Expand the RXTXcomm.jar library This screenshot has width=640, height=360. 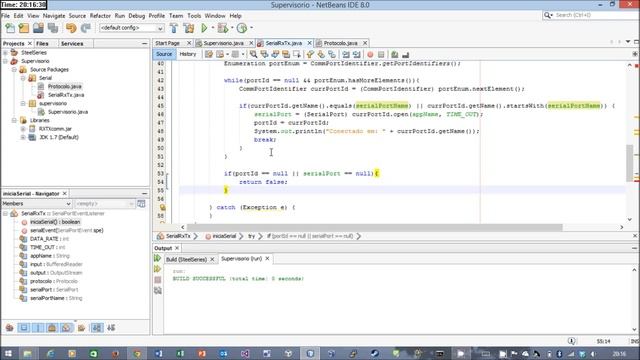23,129
